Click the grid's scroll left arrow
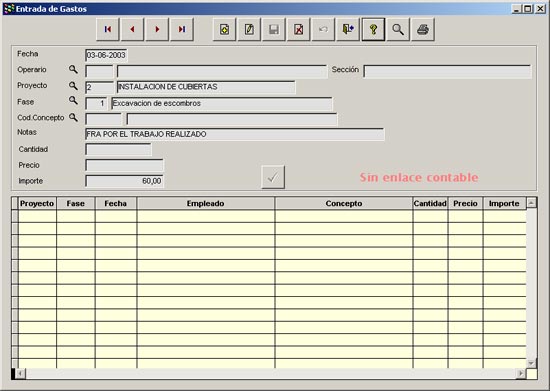 pos(20,374)
